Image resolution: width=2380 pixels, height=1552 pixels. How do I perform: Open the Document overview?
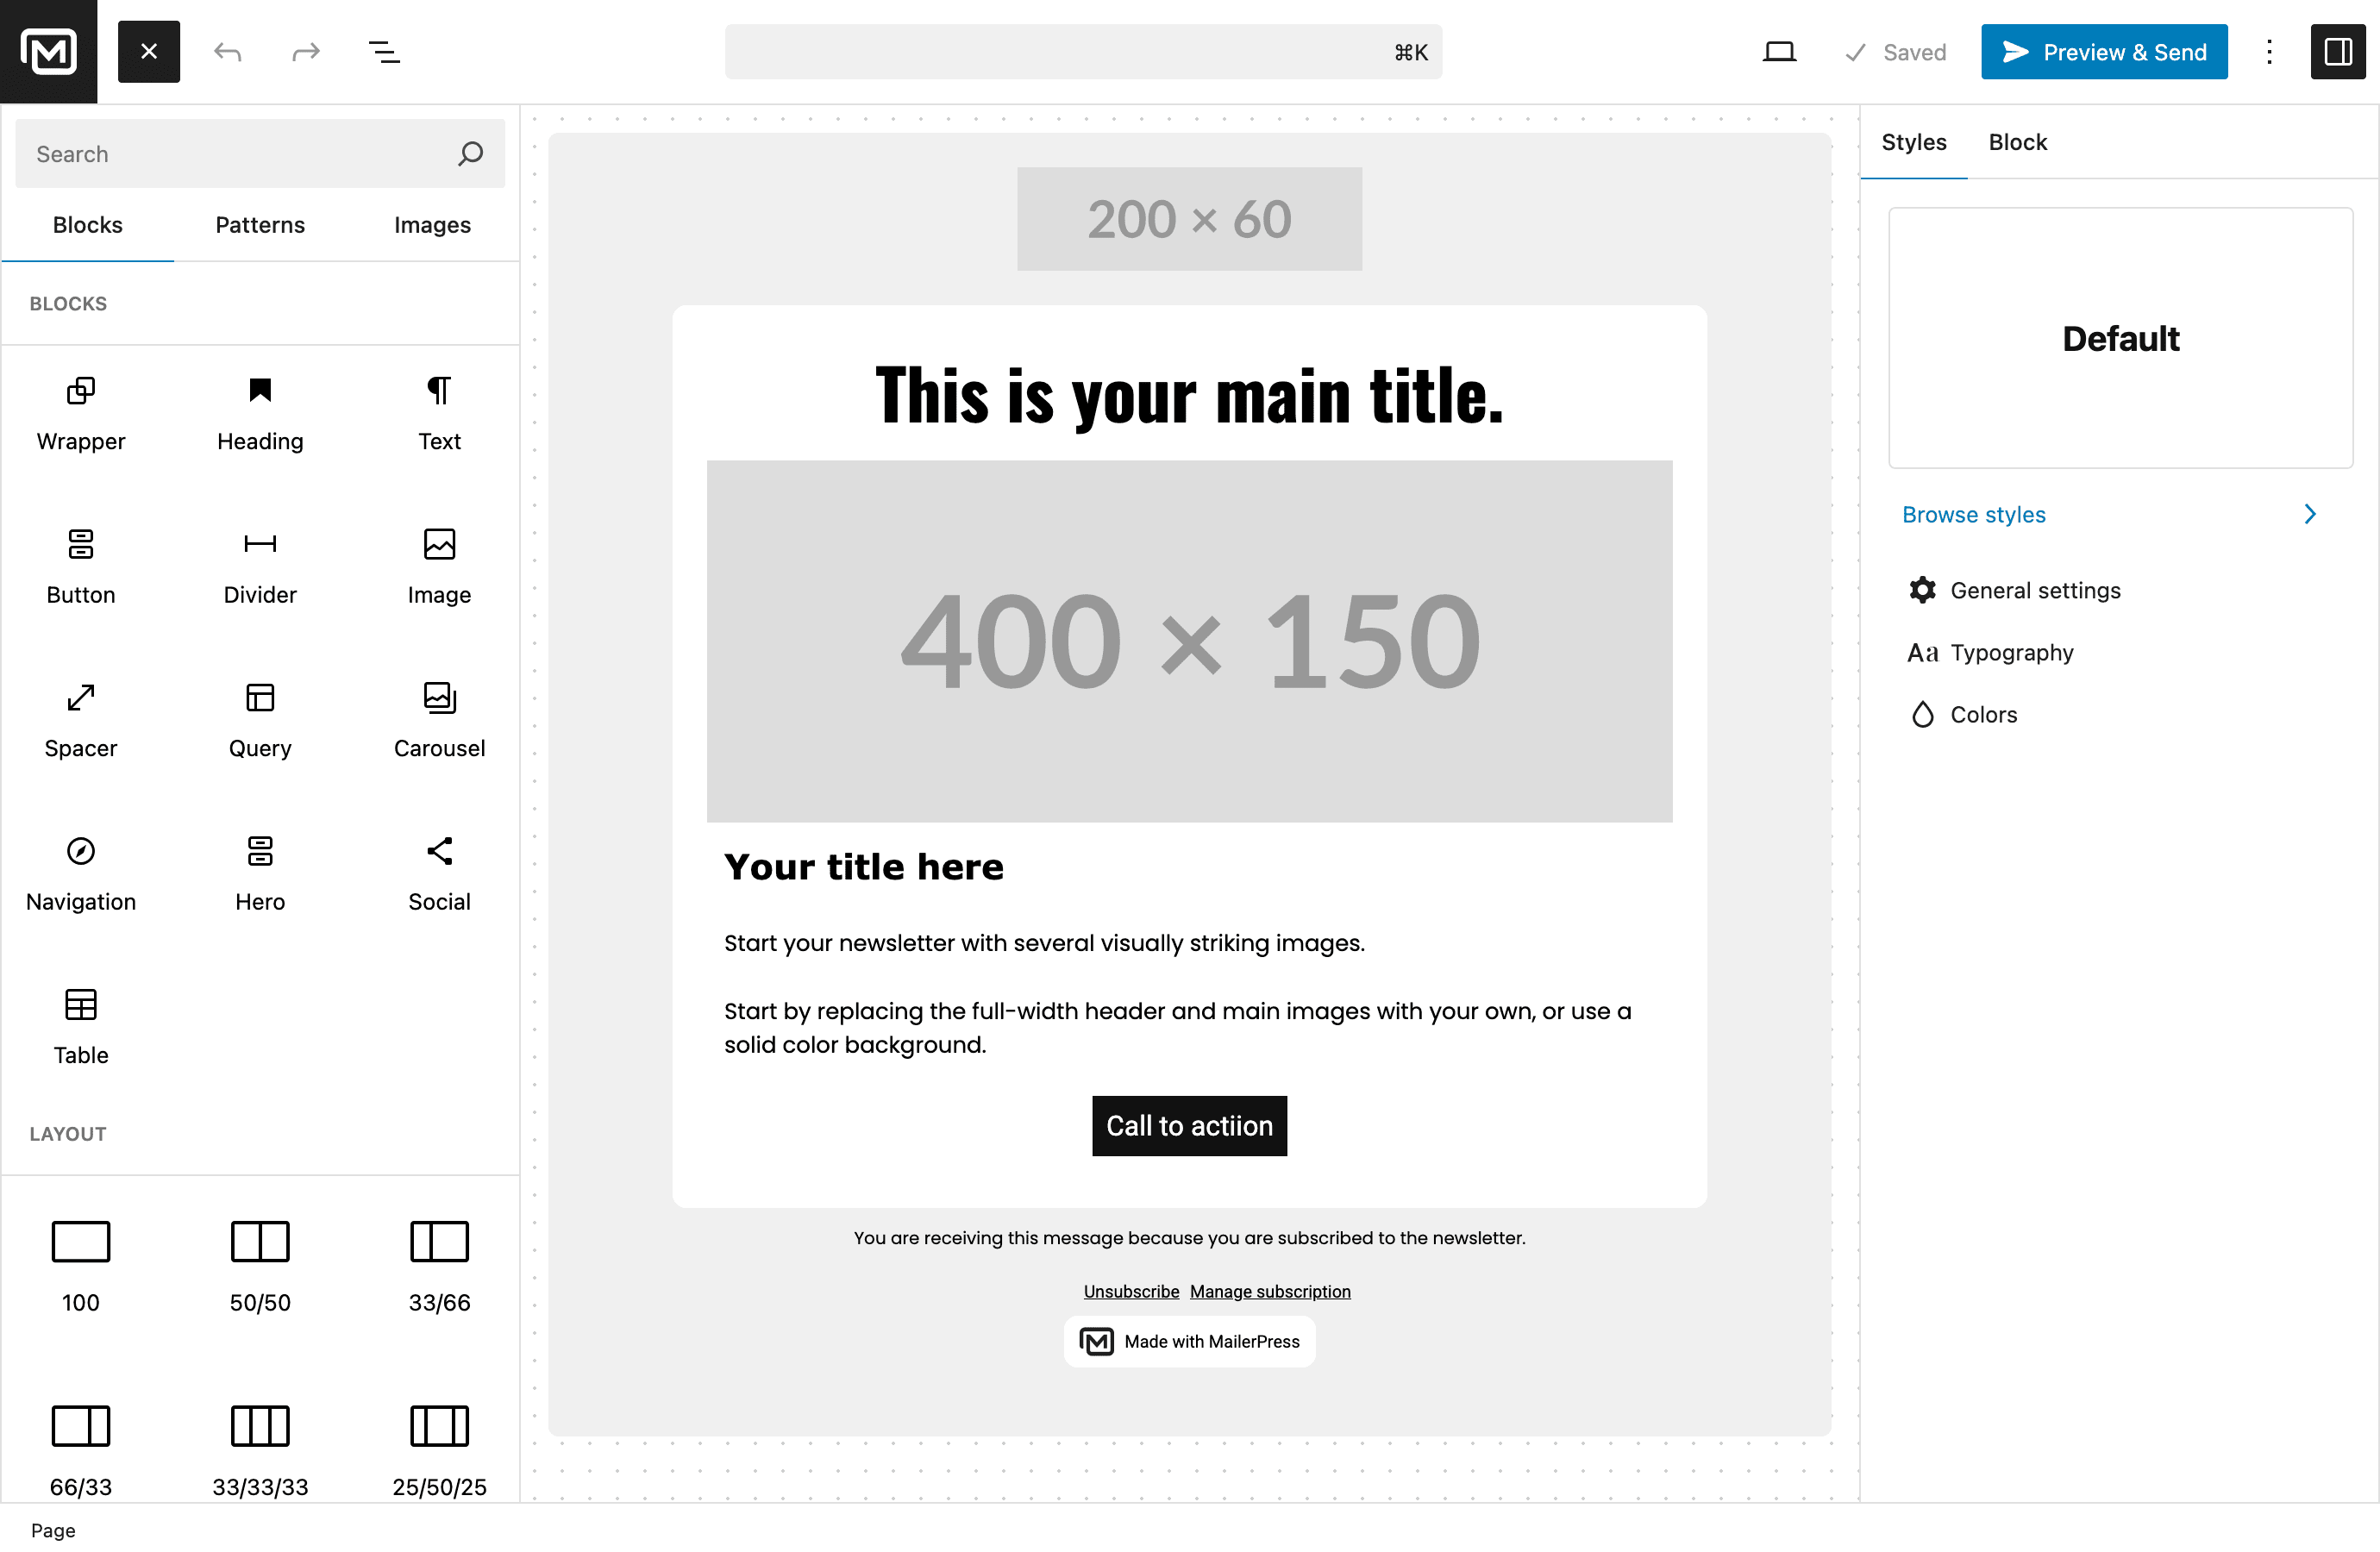click(384, 51)
